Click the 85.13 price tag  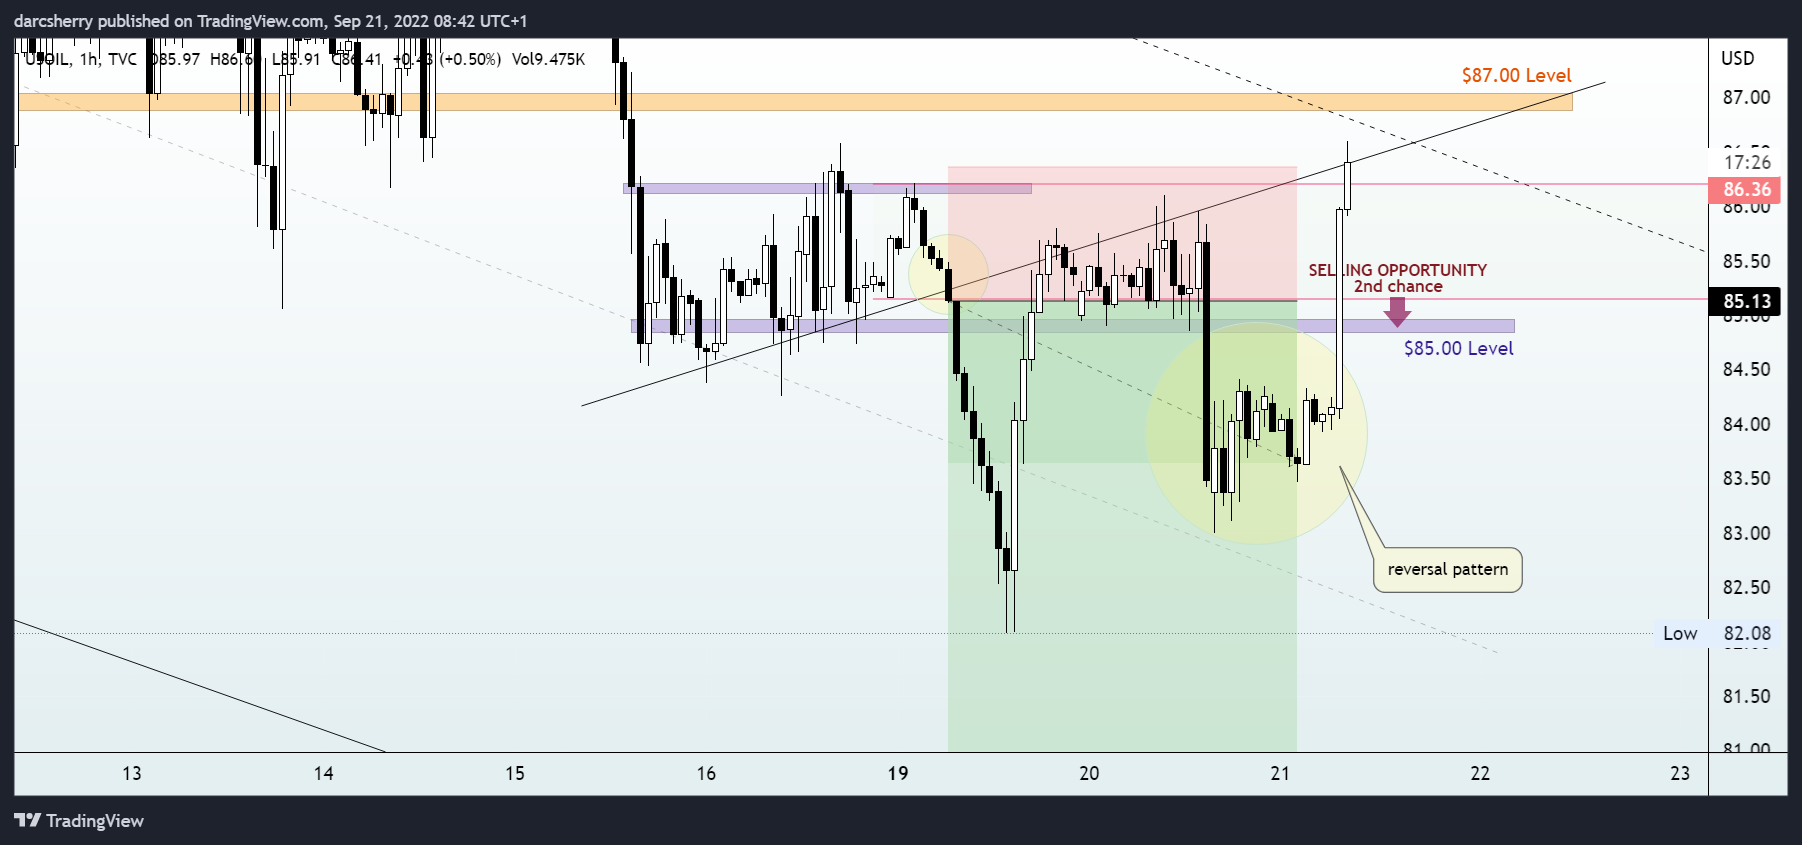coord(1746,301)
